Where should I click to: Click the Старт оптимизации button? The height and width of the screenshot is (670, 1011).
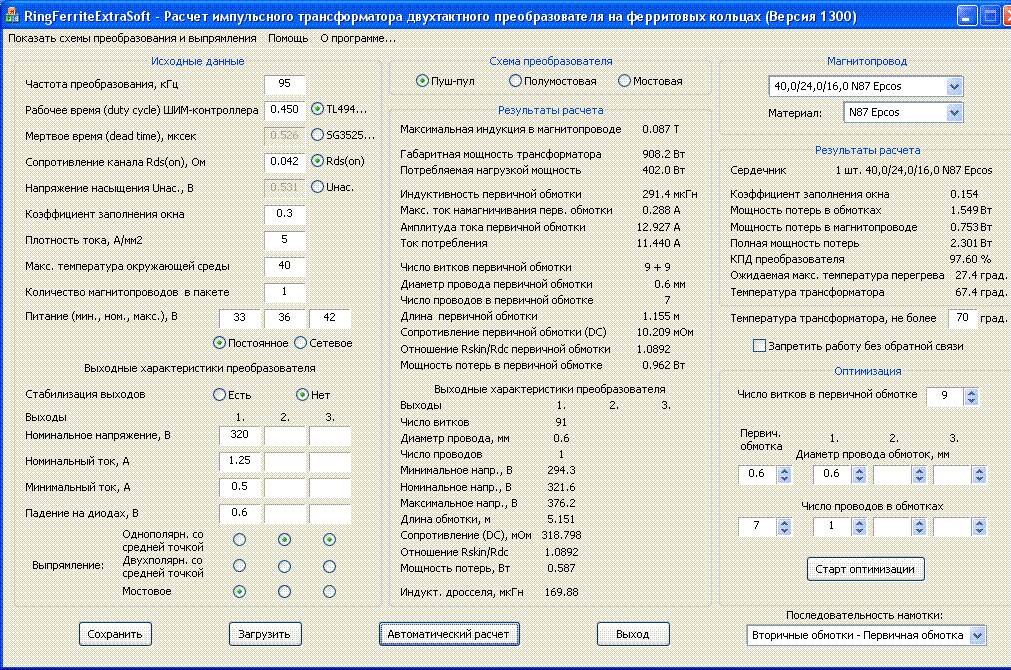click(x=865, y=569)
